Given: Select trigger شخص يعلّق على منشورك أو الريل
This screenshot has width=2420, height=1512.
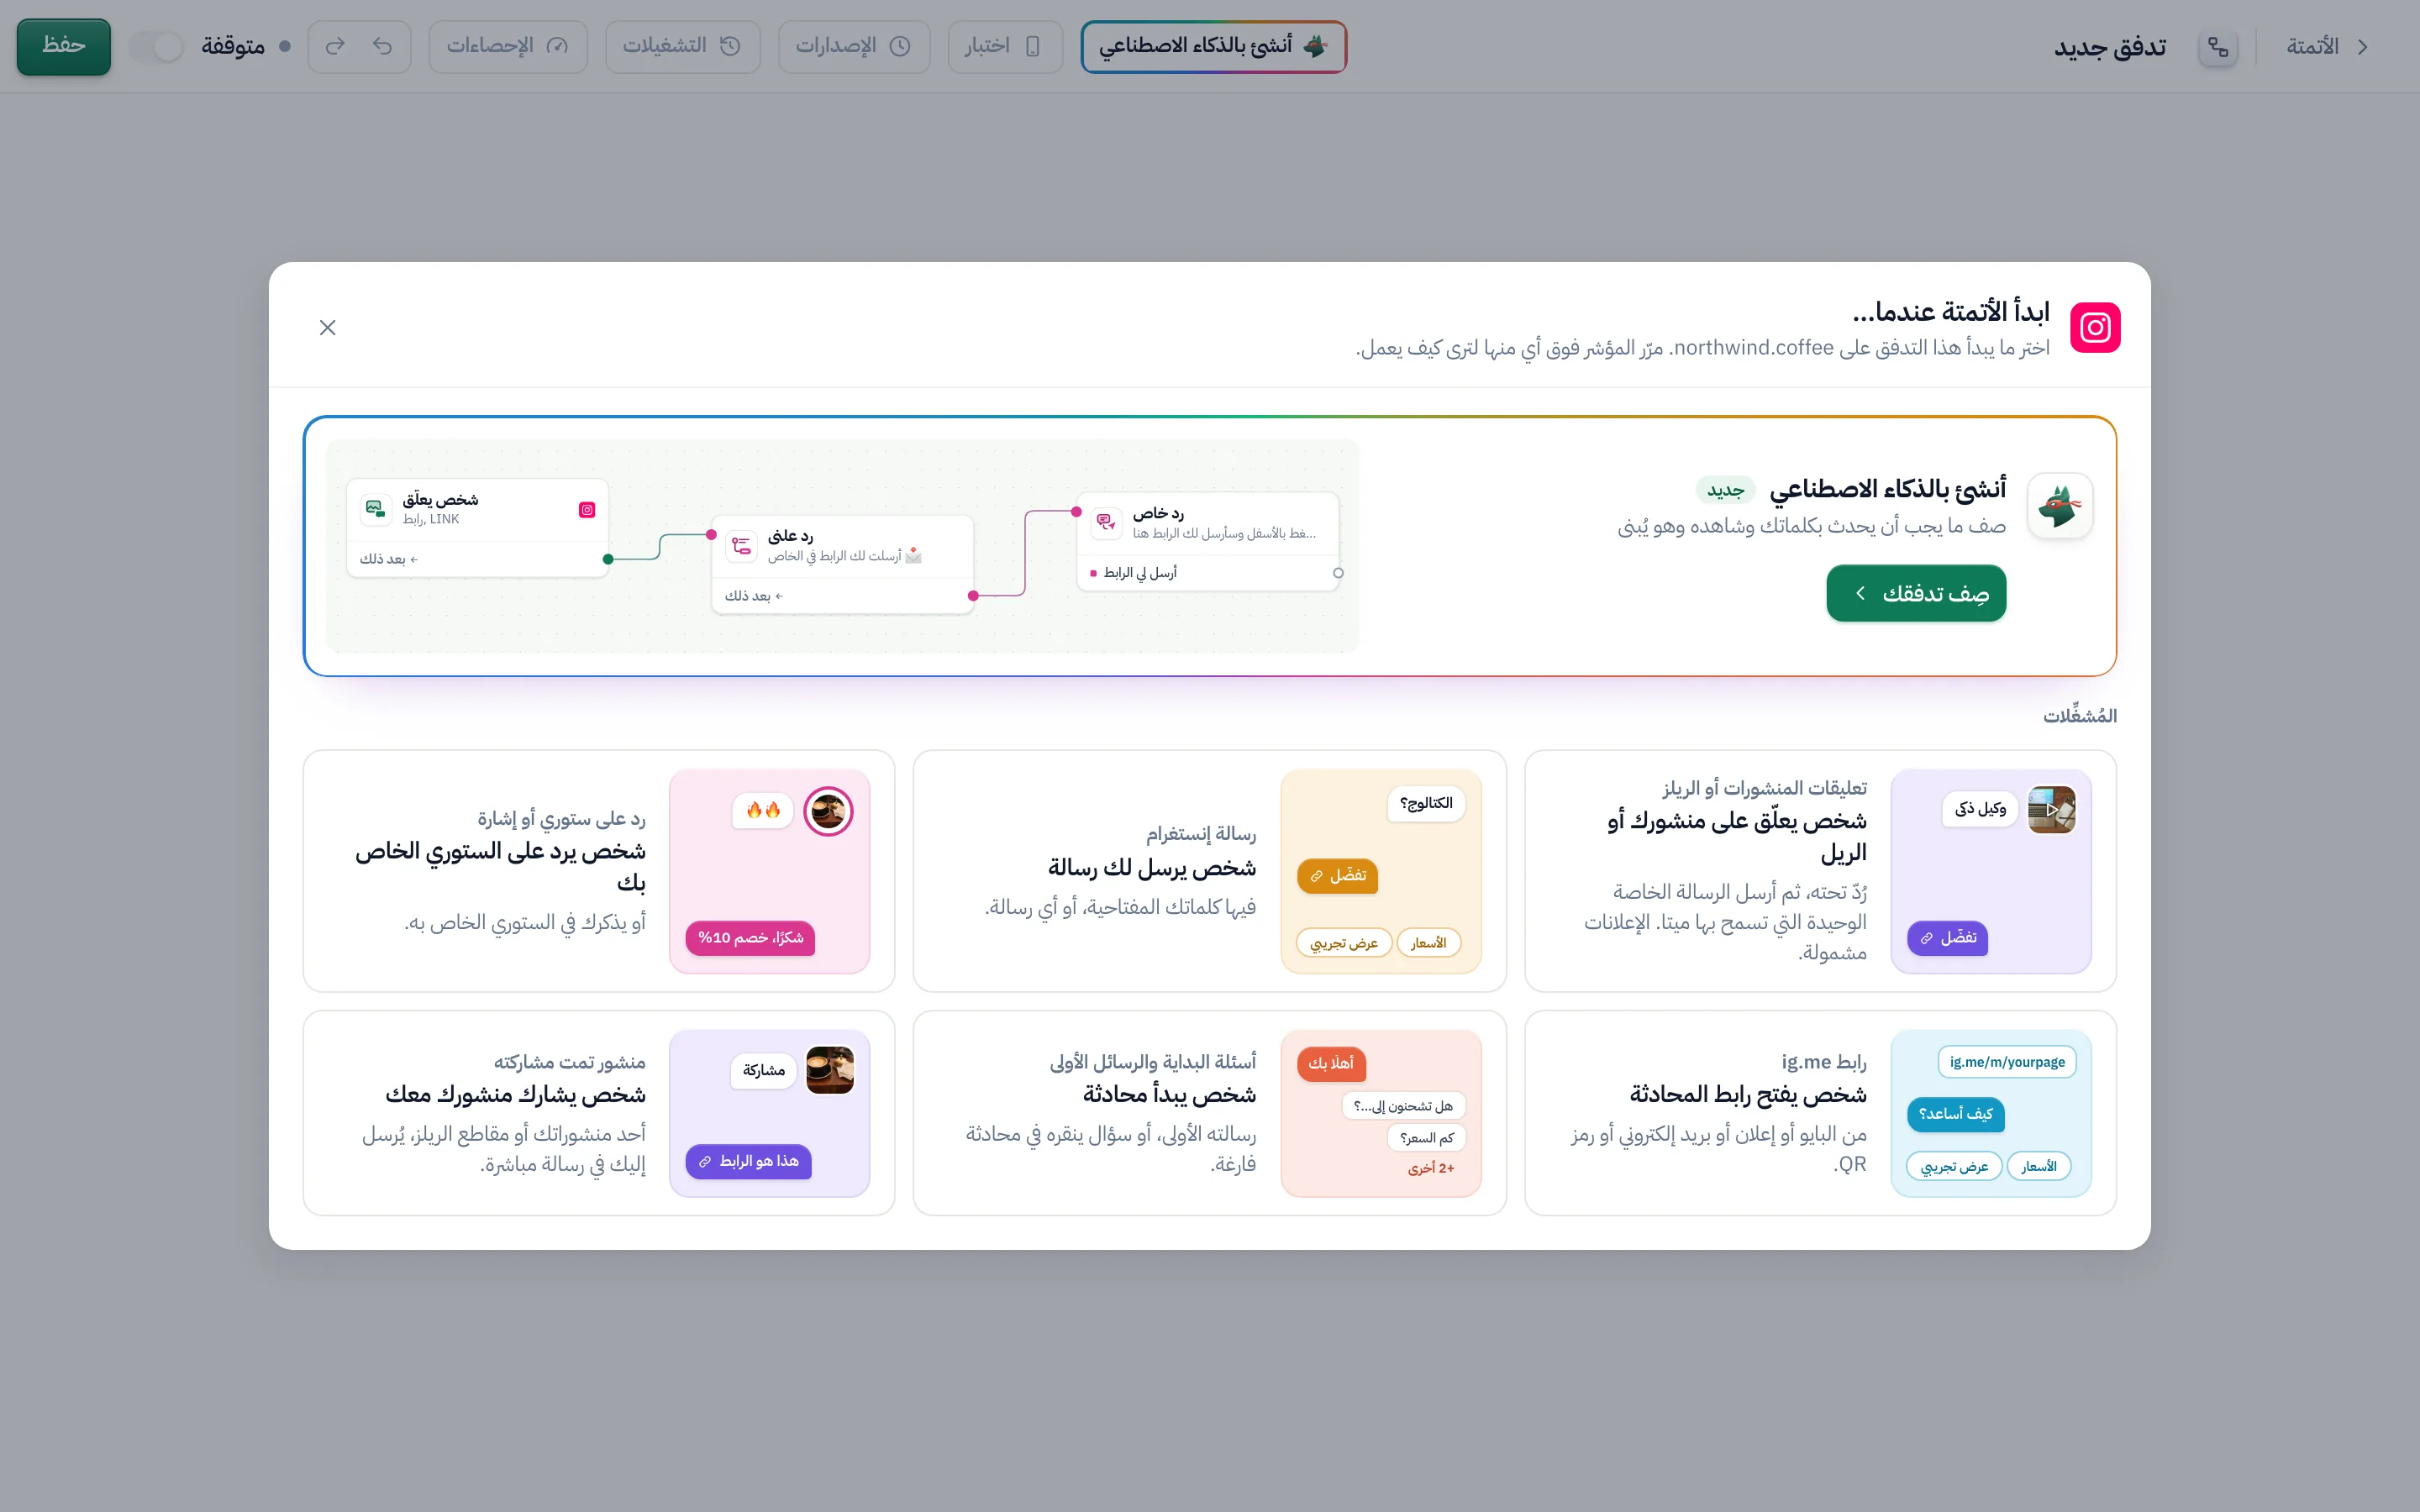Looking at the screenshot, I should pyautogui.click(x=1820, y=870).
